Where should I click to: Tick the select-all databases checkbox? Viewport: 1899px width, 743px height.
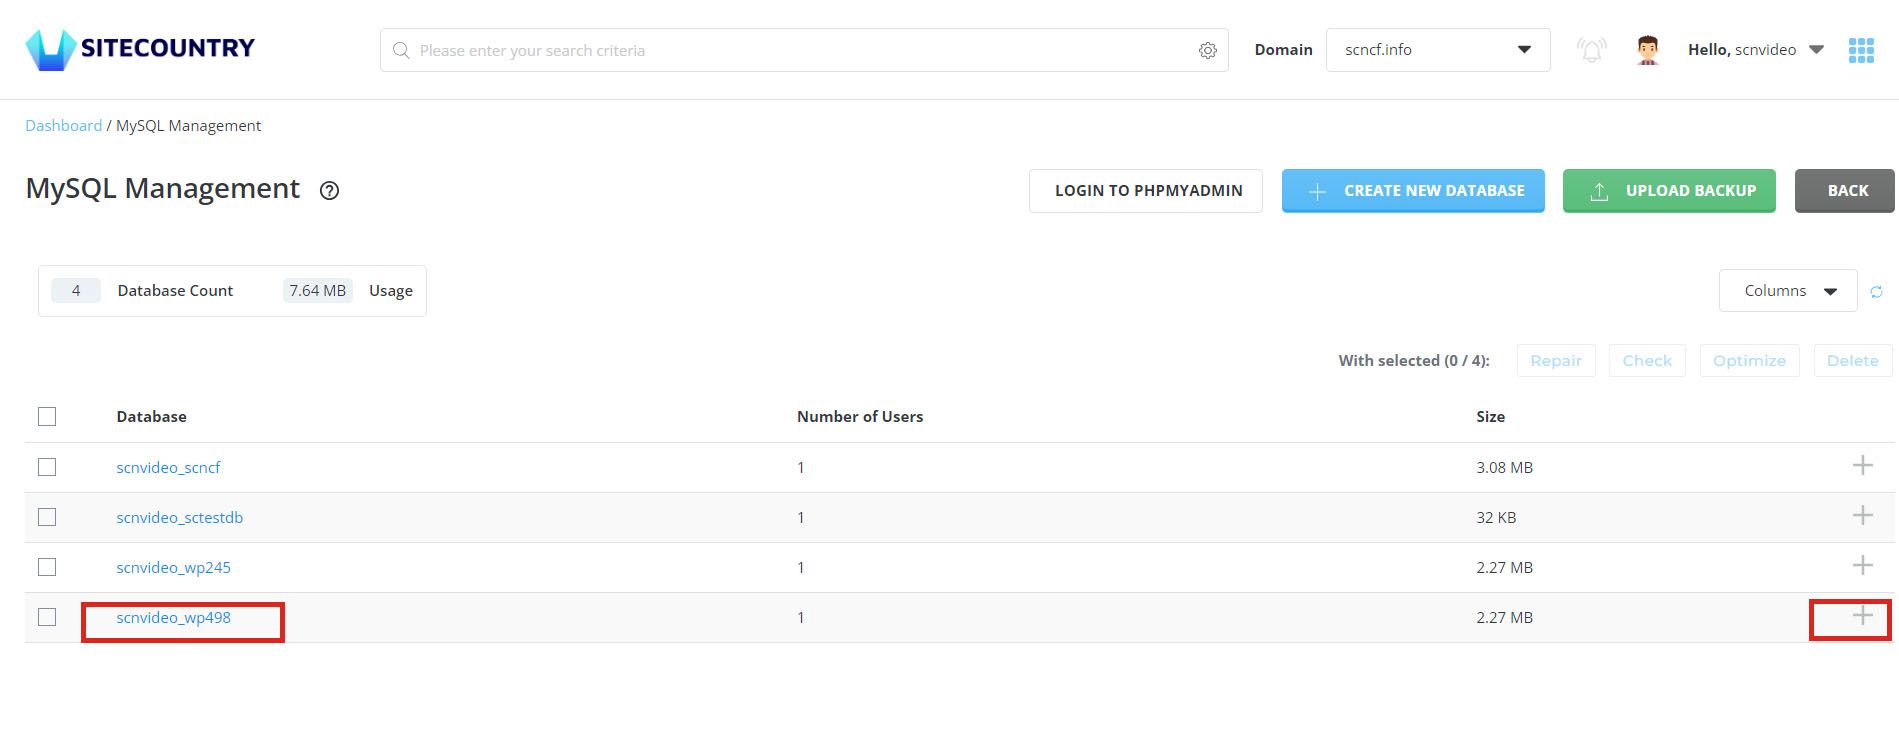(x=47, y=416)
